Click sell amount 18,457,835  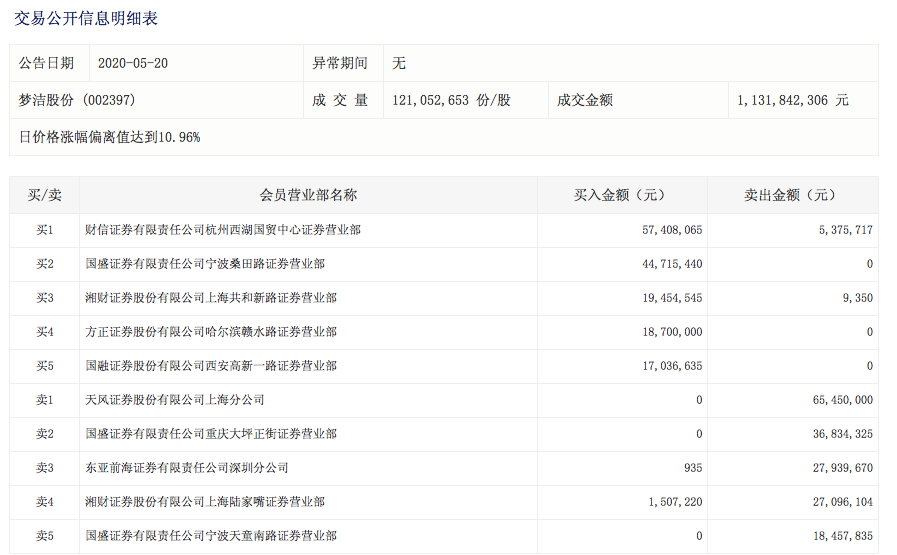tap(843, 536)
